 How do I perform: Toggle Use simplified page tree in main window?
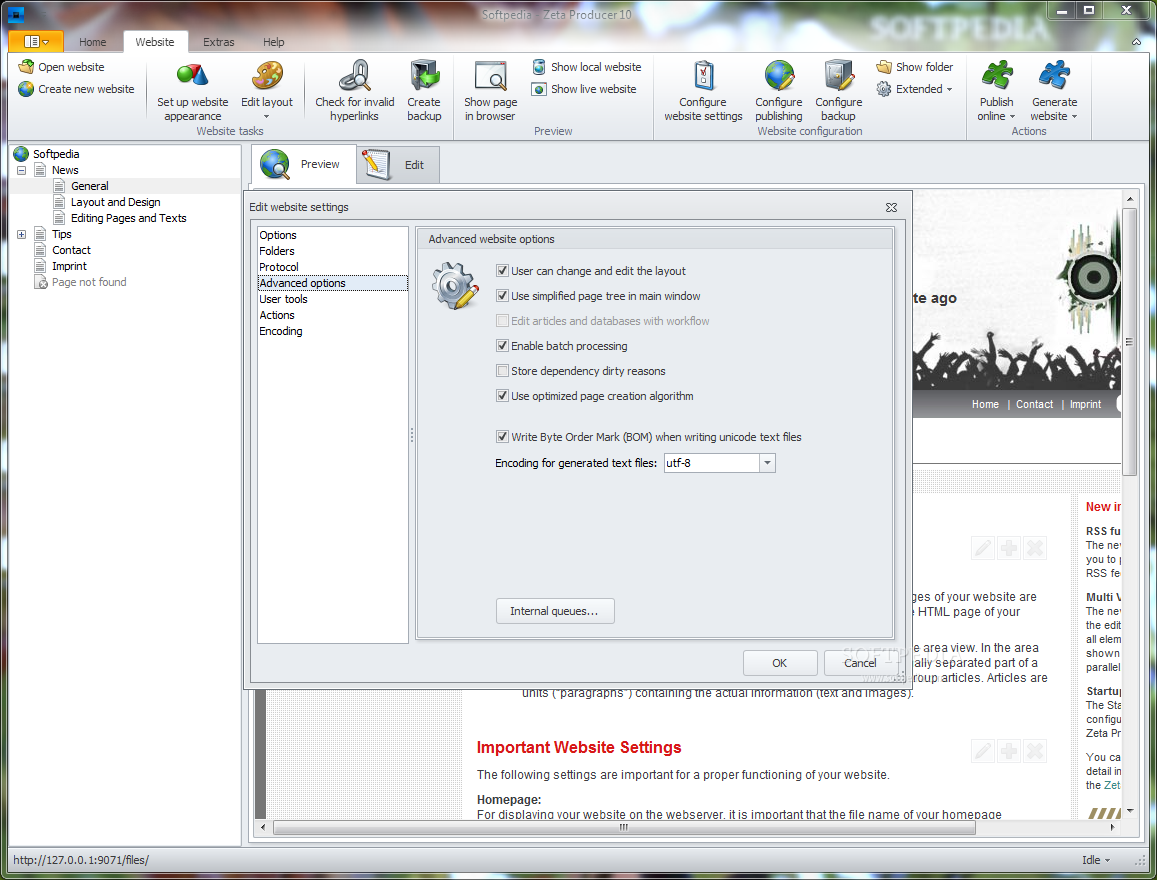502,296
